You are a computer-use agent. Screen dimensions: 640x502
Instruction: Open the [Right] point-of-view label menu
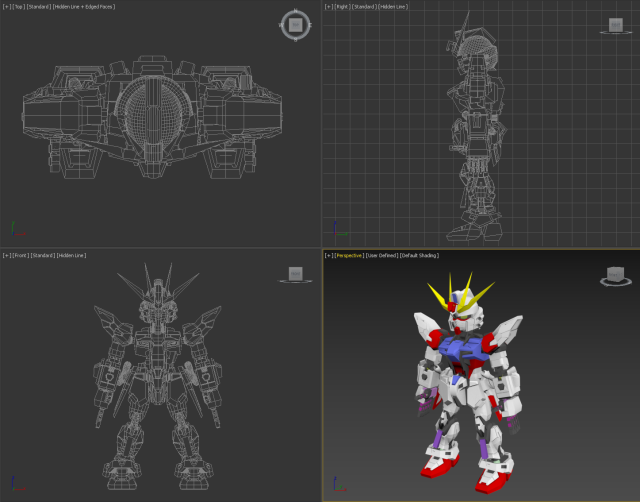(x=341, y=6)
